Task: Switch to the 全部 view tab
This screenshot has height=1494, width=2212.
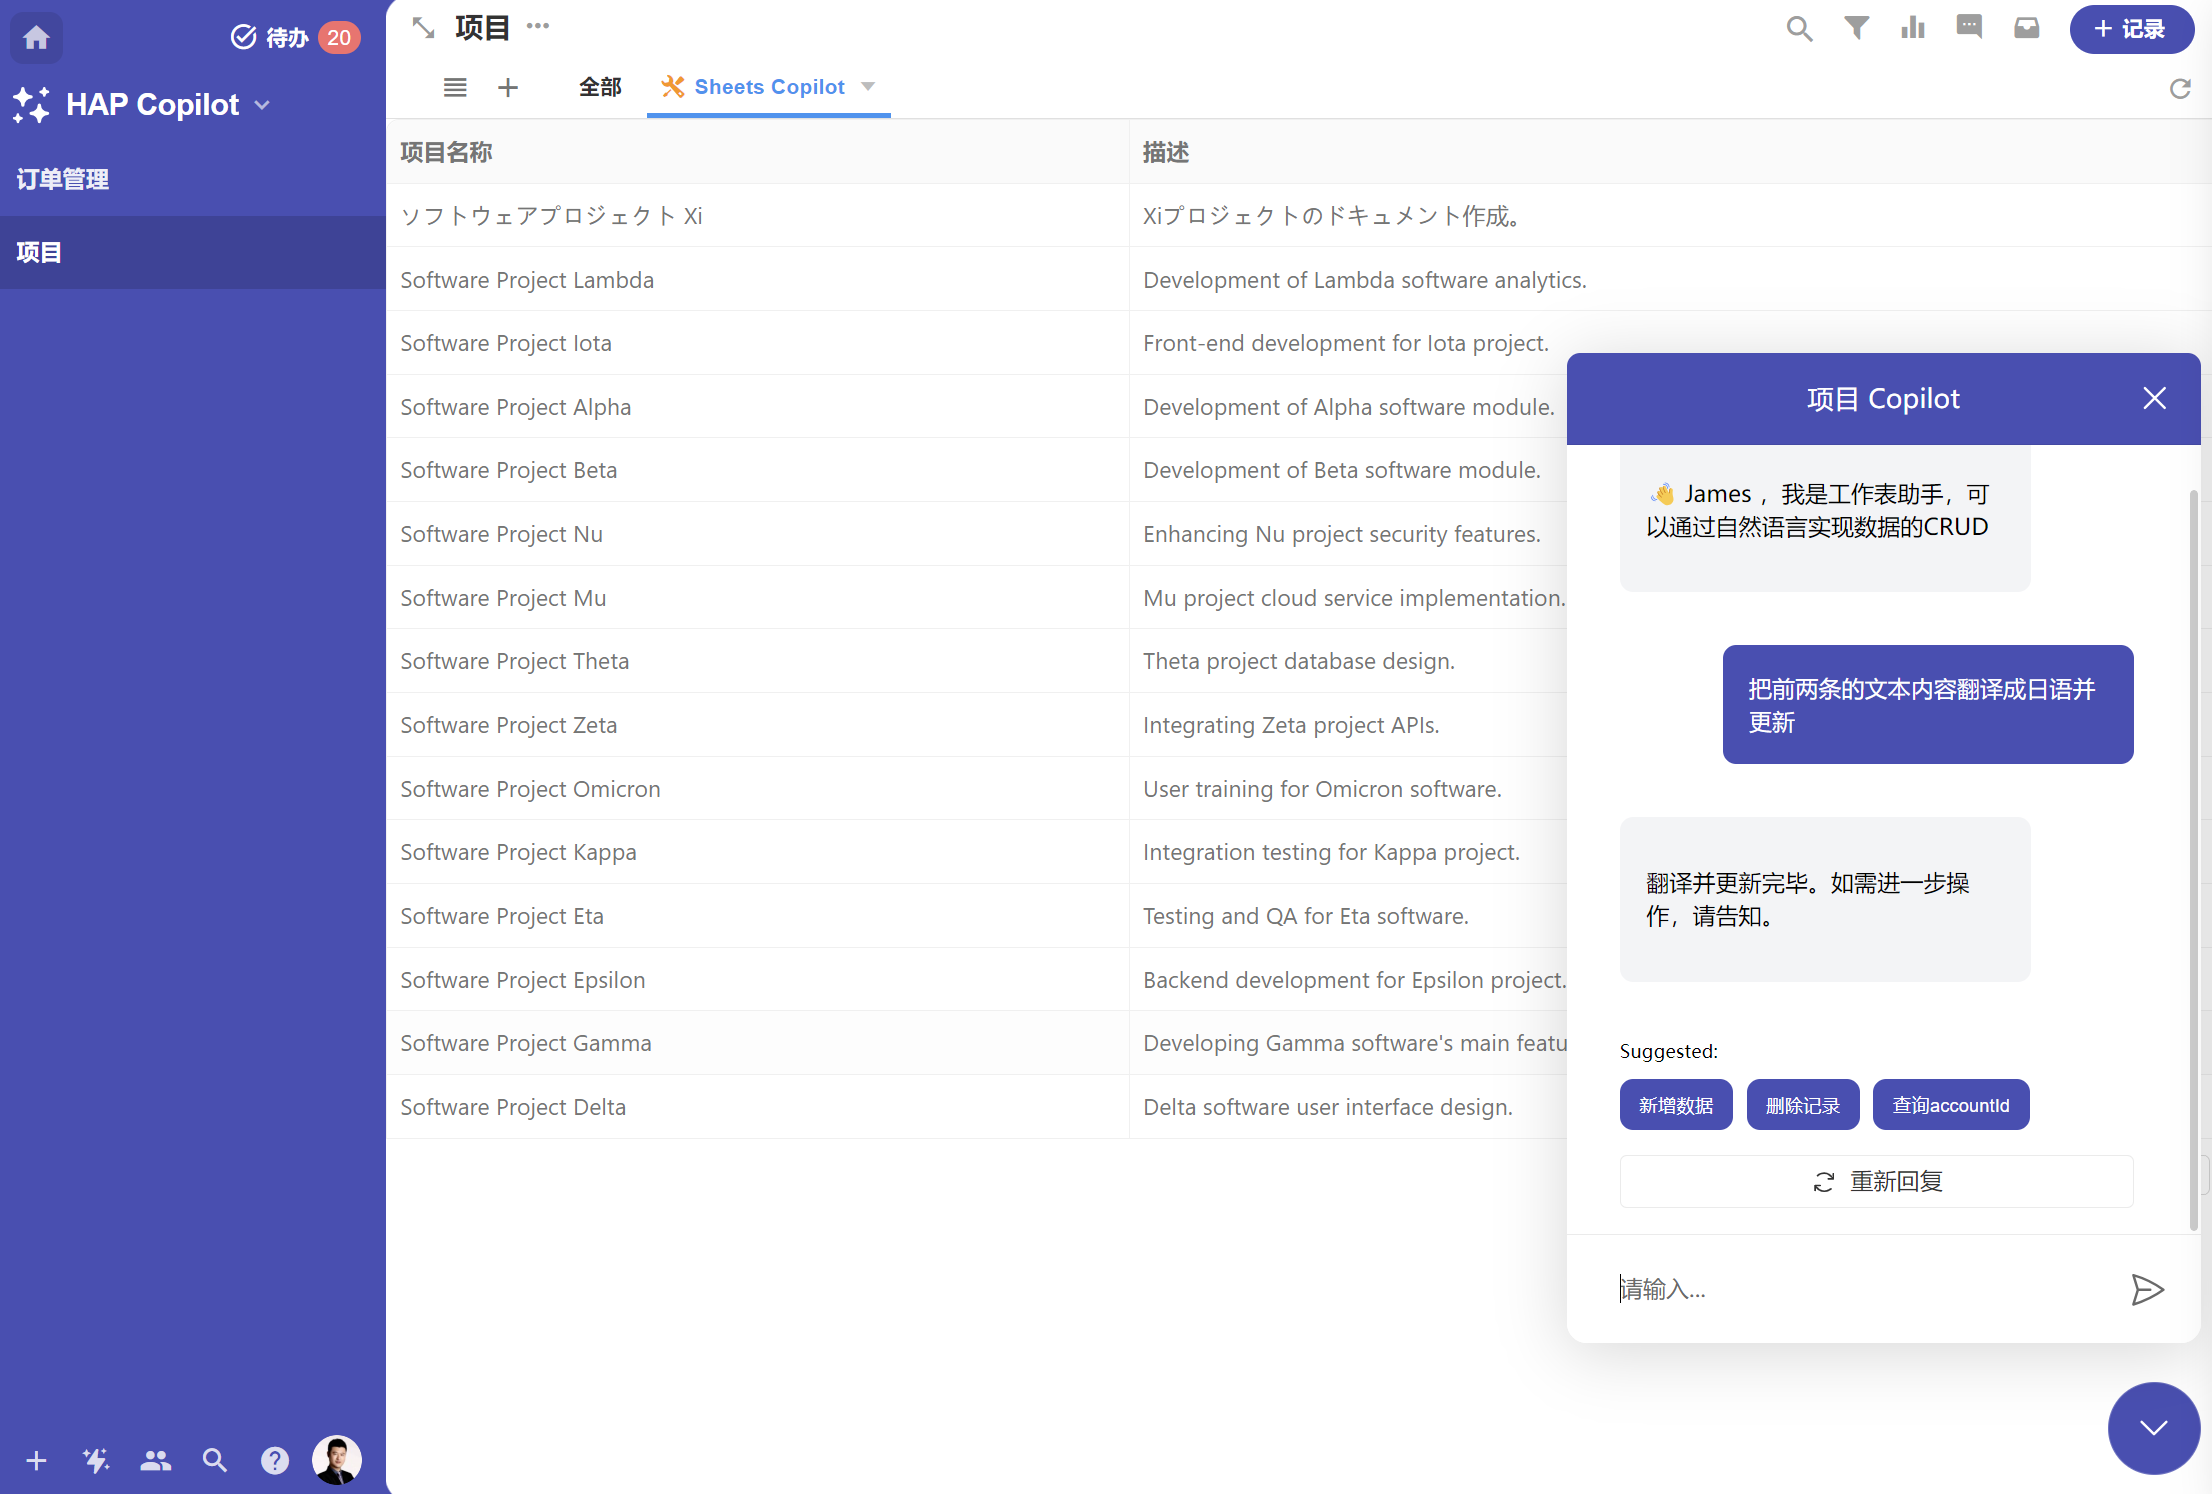Action: (600, 87)
